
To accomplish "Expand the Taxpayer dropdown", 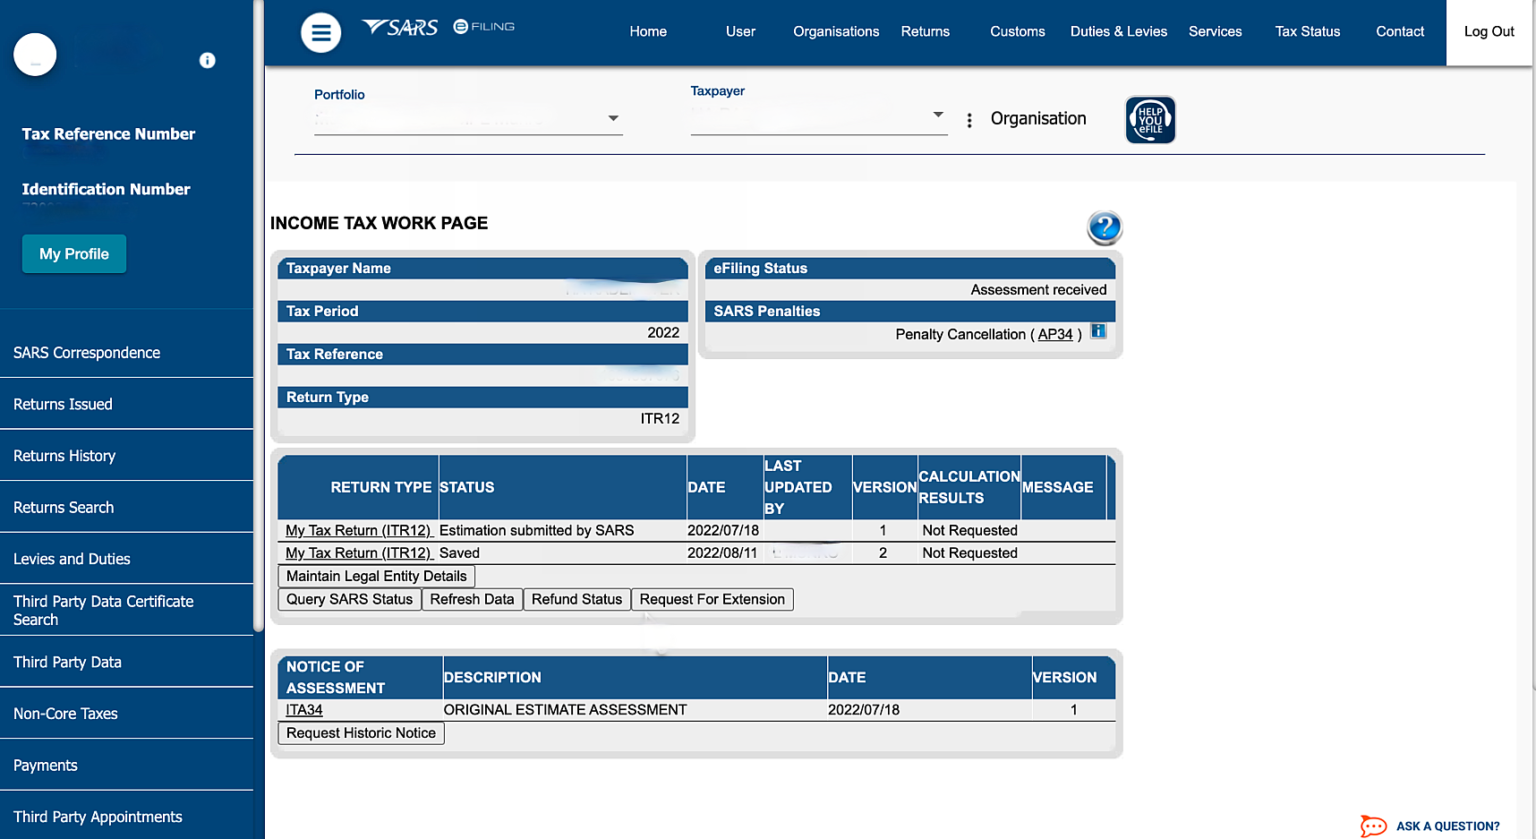I will point(818,116).
